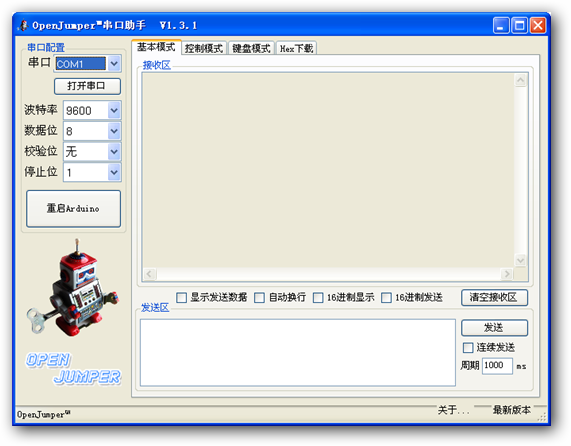Tick the 16进制发送 checkbox

pyautogui.click(x=386, y=297)
